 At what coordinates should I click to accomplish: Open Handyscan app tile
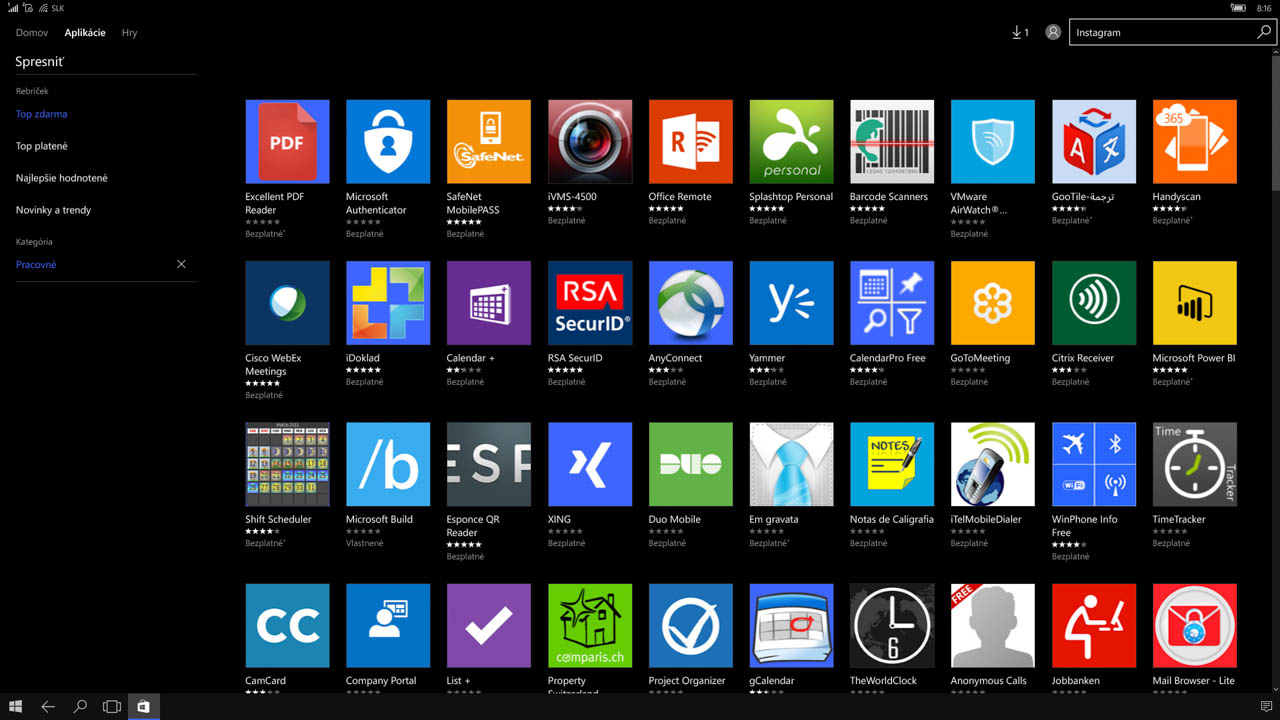[x=1195, y=141]
